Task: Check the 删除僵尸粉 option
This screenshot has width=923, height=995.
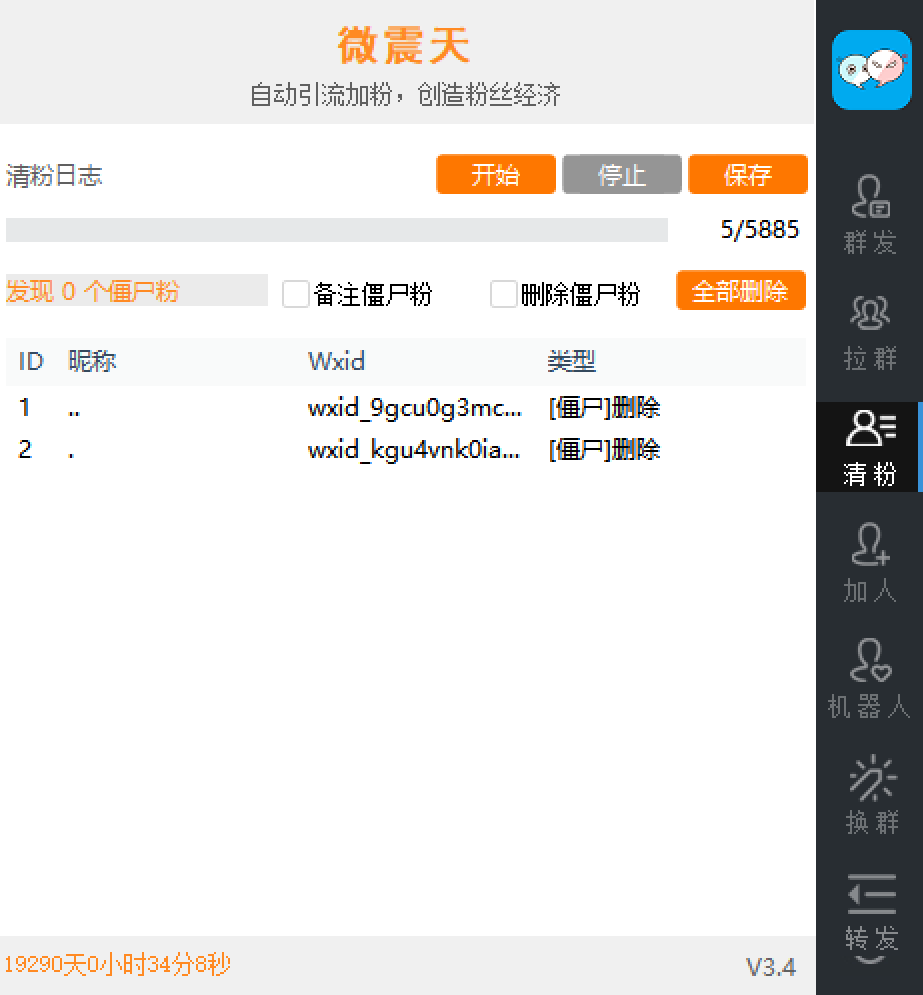Action: coord(504,293)
